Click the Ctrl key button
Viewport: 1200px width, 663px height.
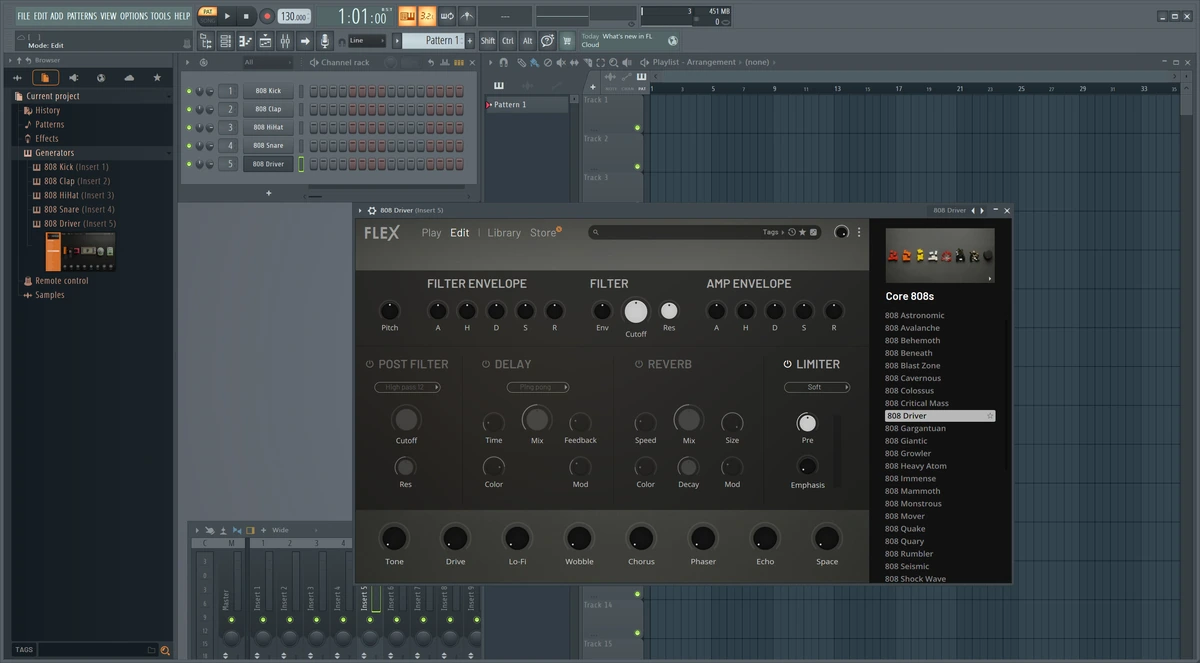coord(508,41)
